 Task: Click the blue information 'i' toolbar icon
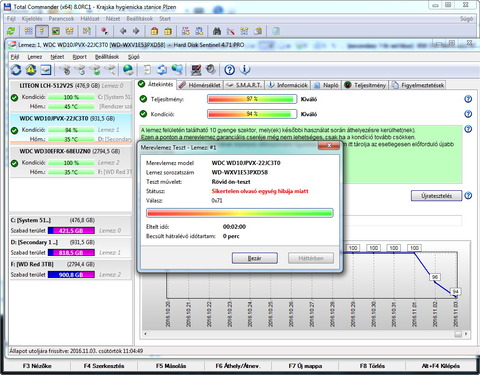[x=245, y=70]
